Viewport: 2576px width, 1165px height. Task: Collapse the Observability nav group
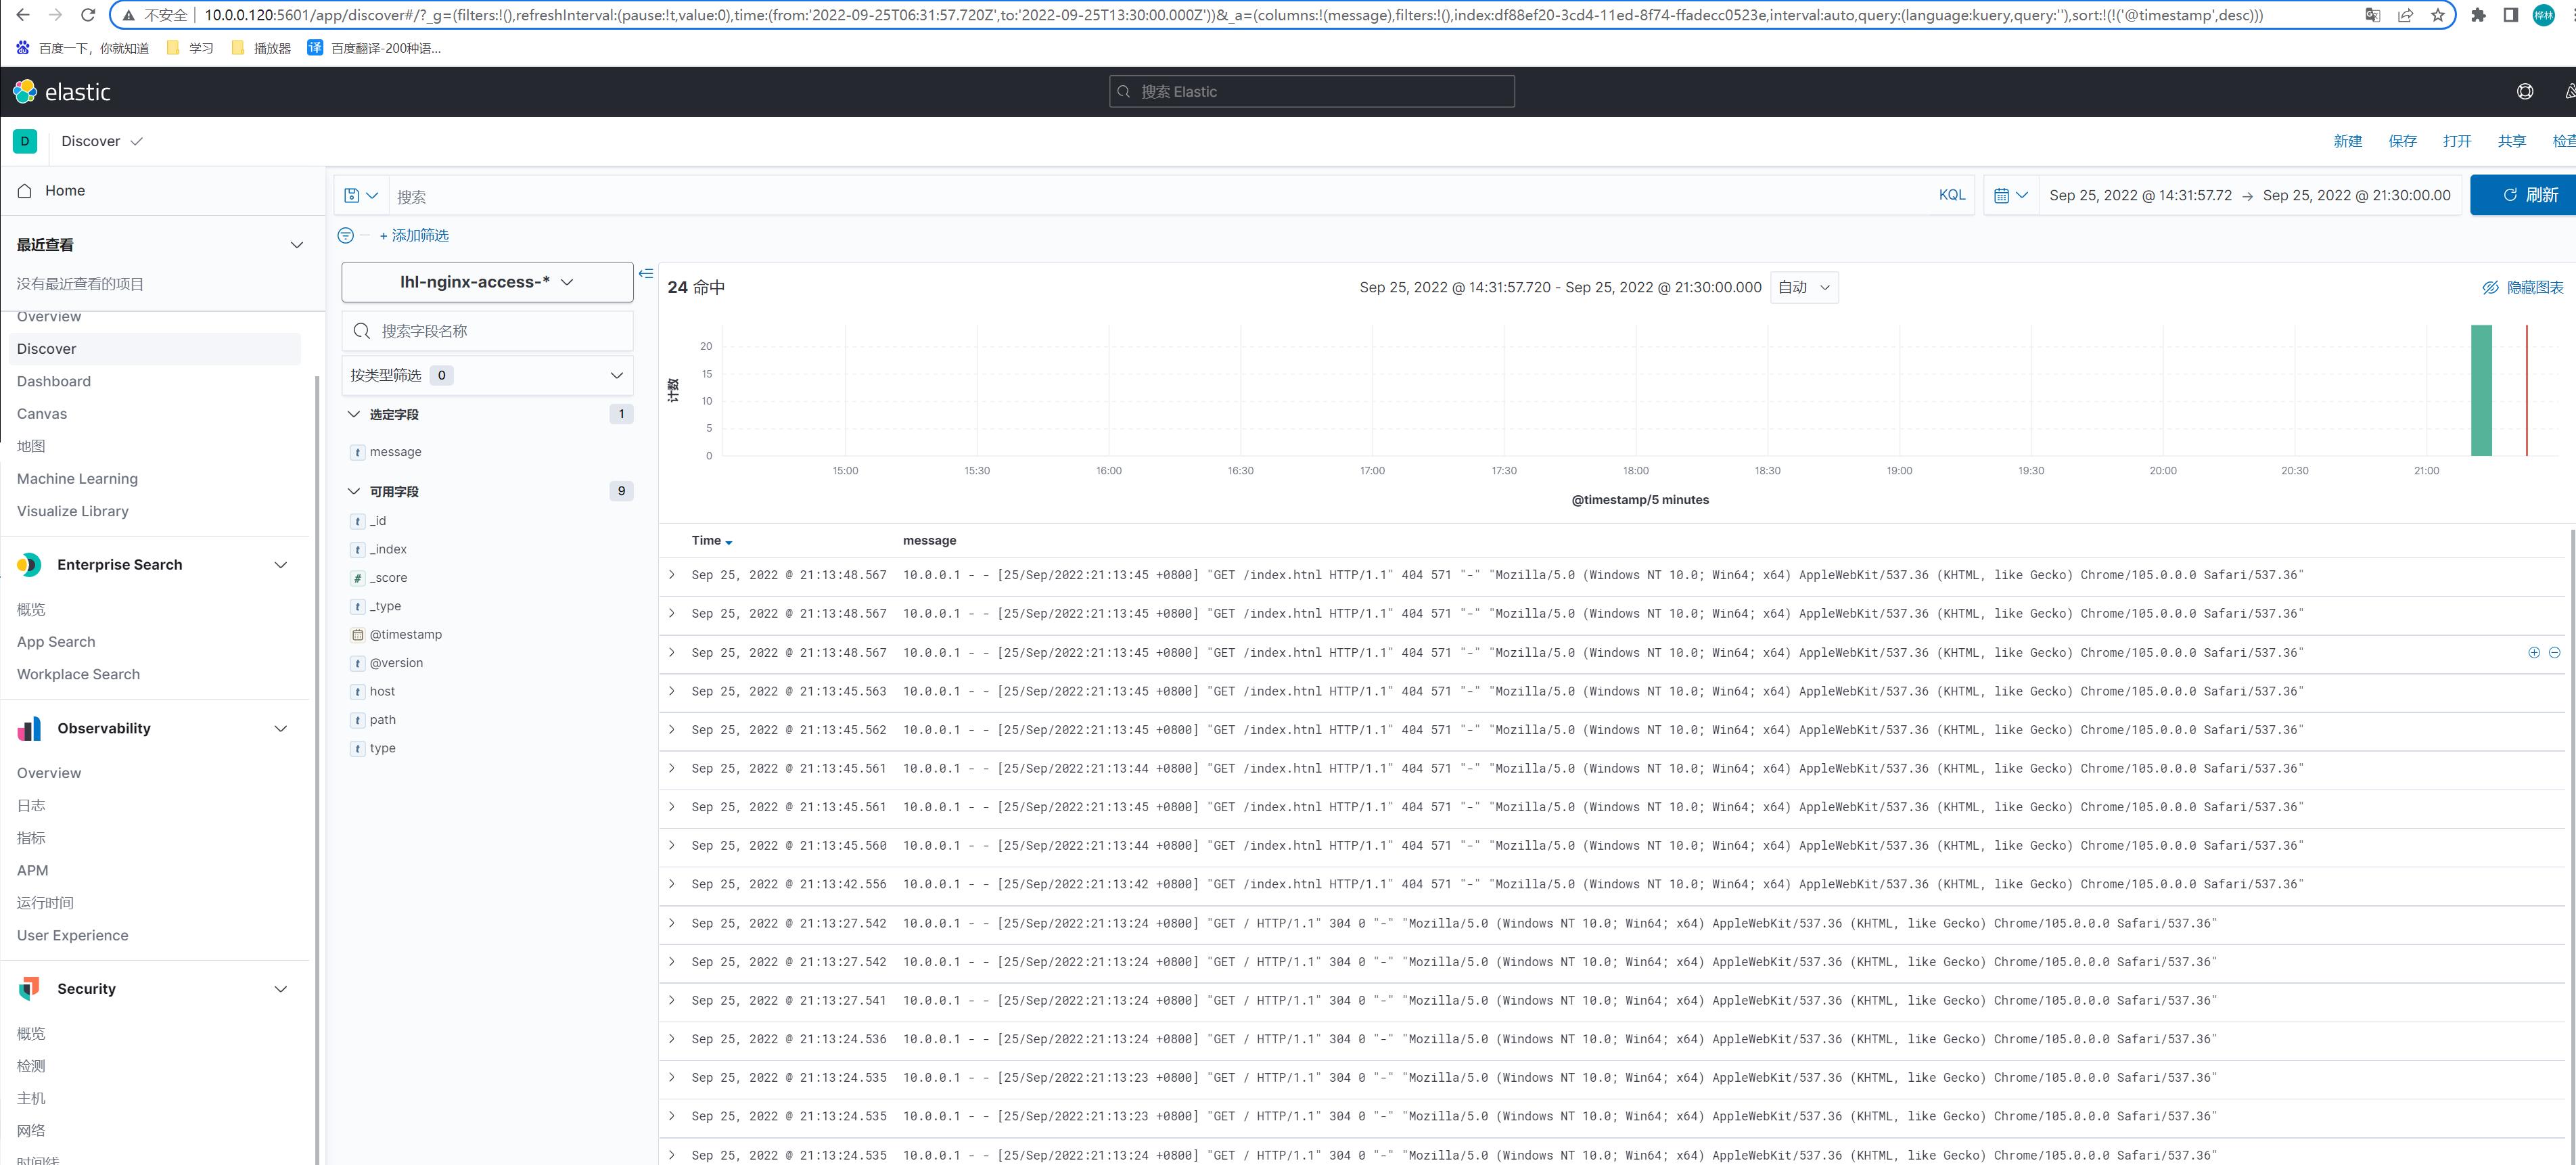[280, 729]
